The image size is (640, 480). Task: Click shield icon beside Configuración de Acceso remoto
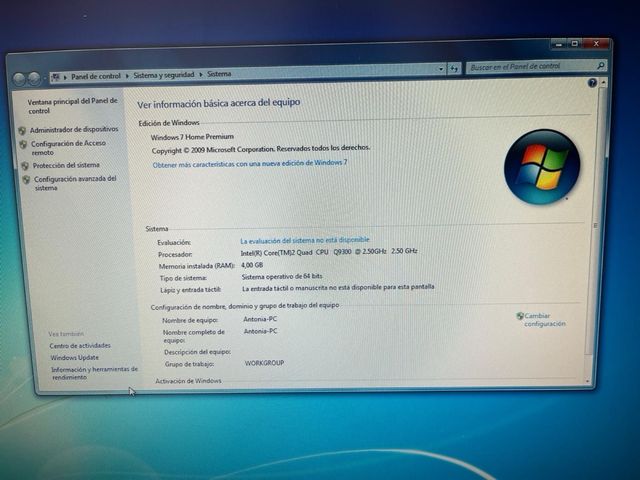pyautogui.click(x=23, y=144)
